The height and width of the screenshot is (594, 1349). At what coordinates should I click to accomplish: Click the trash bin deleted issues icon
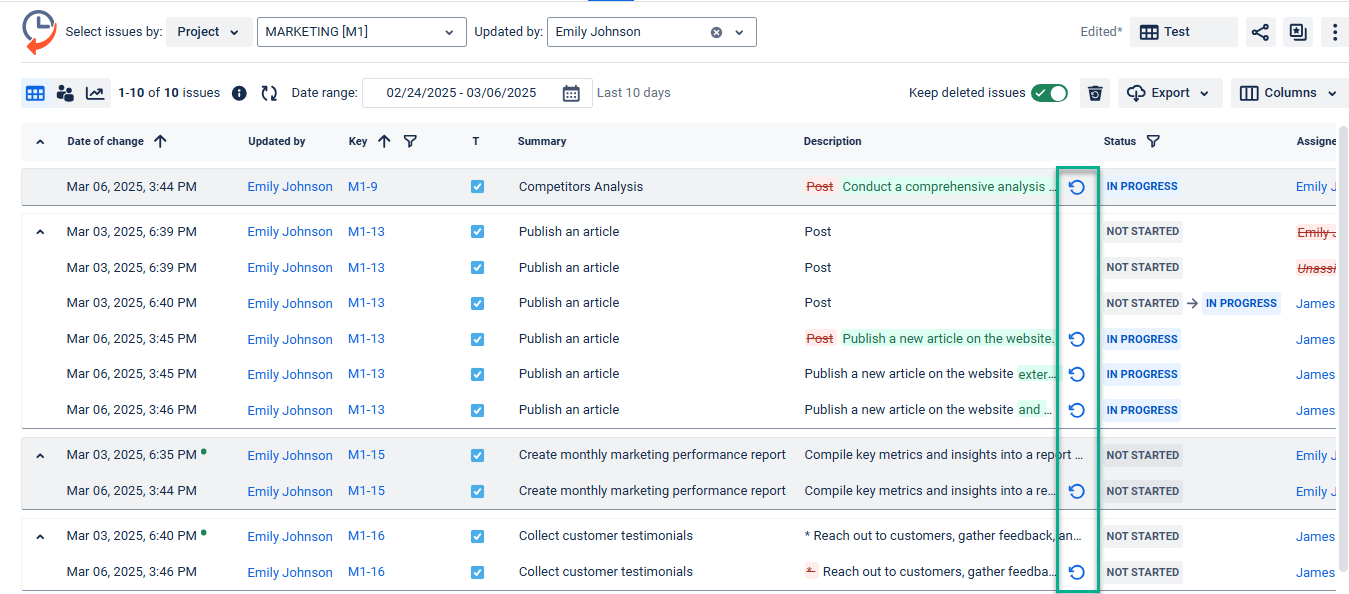(x=1095, y=93)
